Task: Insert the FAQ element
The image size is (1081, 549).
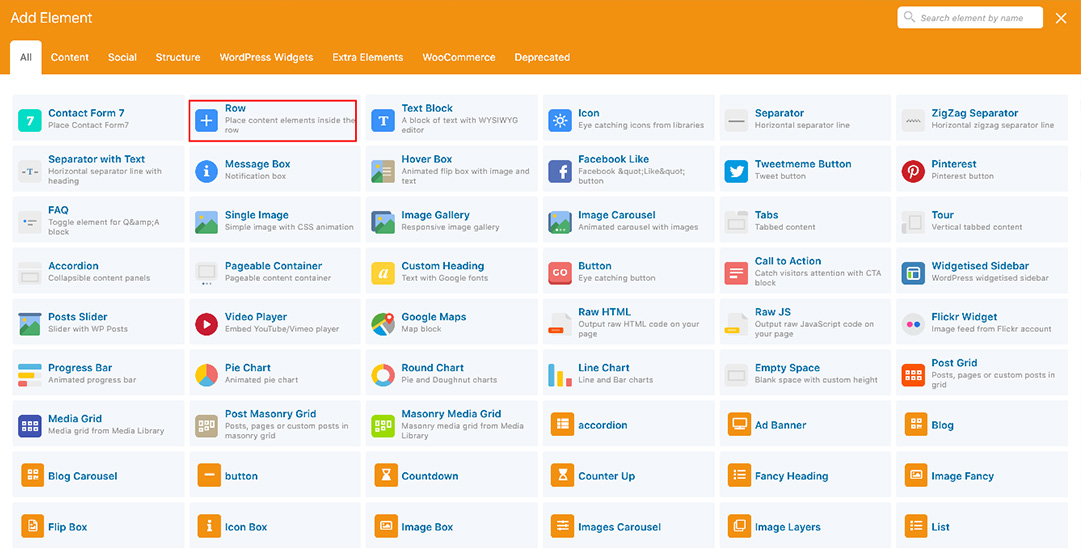Action: 99,220
